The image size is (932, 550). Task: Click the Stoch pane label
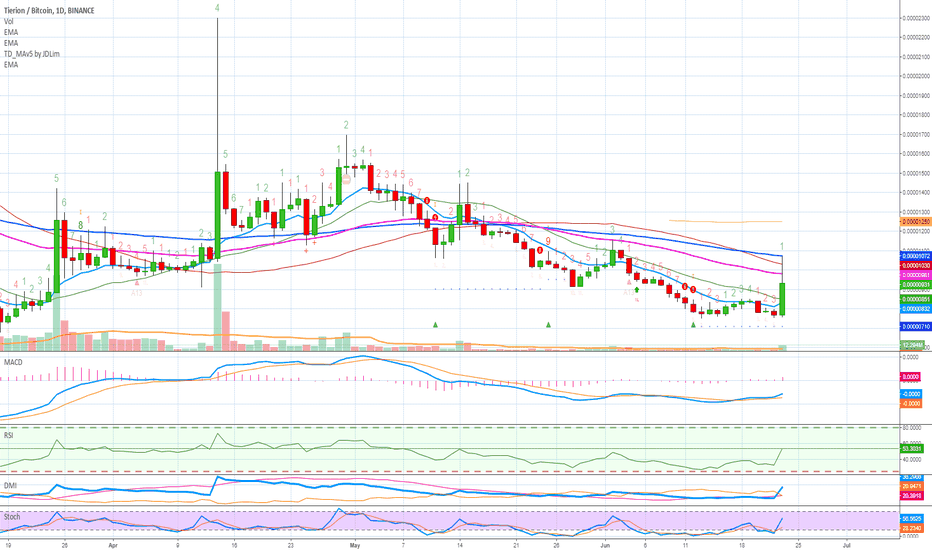click(12, 517)
